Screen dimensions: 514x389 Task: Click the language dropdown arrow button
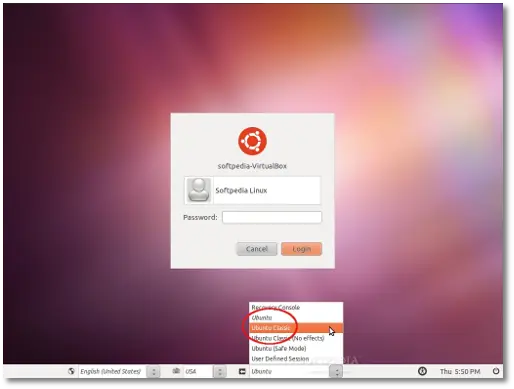pyautogui.click(x=154, y=371)
